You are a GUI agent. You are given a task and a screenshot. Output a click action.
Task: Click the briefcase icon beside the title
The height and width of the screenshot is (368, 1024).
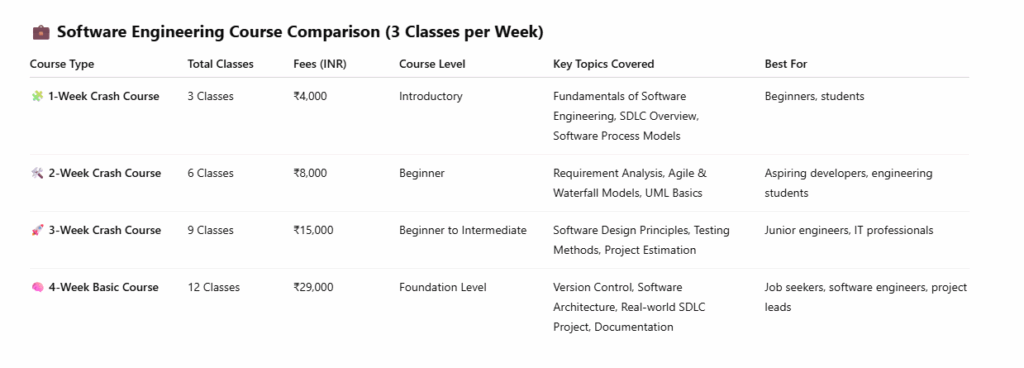(40, 32)
